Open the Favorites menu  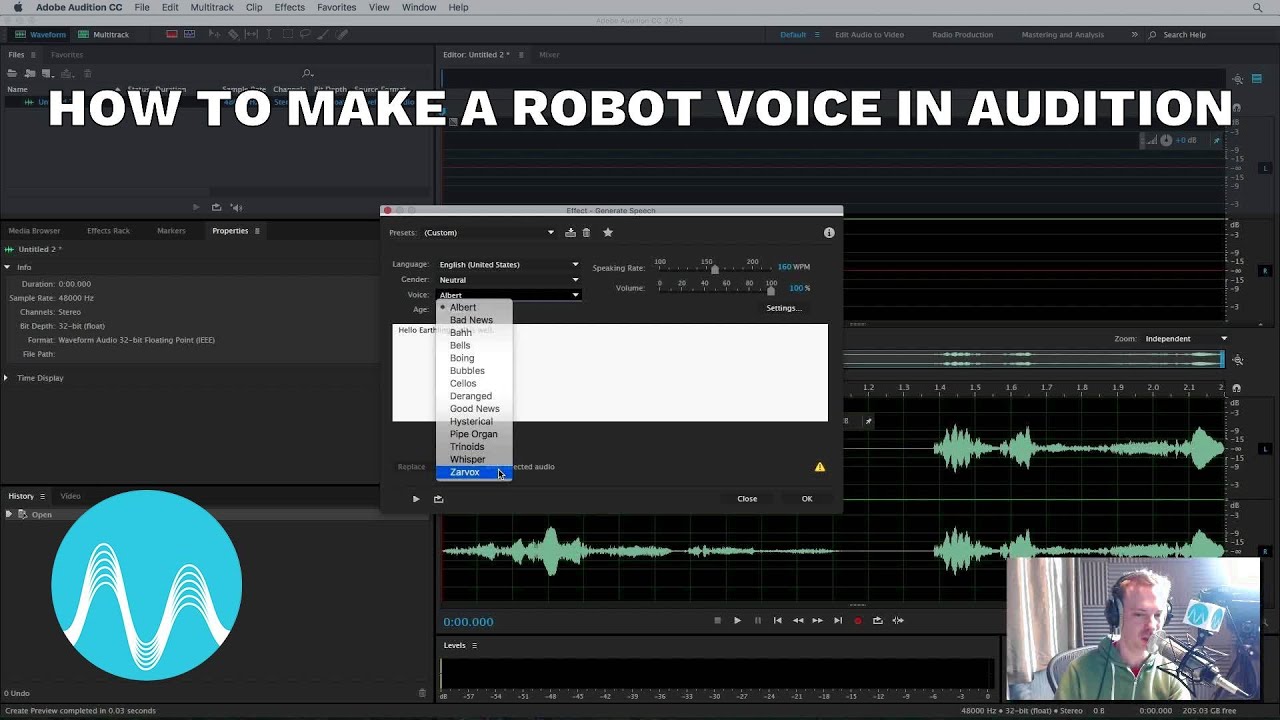point(336,7)
